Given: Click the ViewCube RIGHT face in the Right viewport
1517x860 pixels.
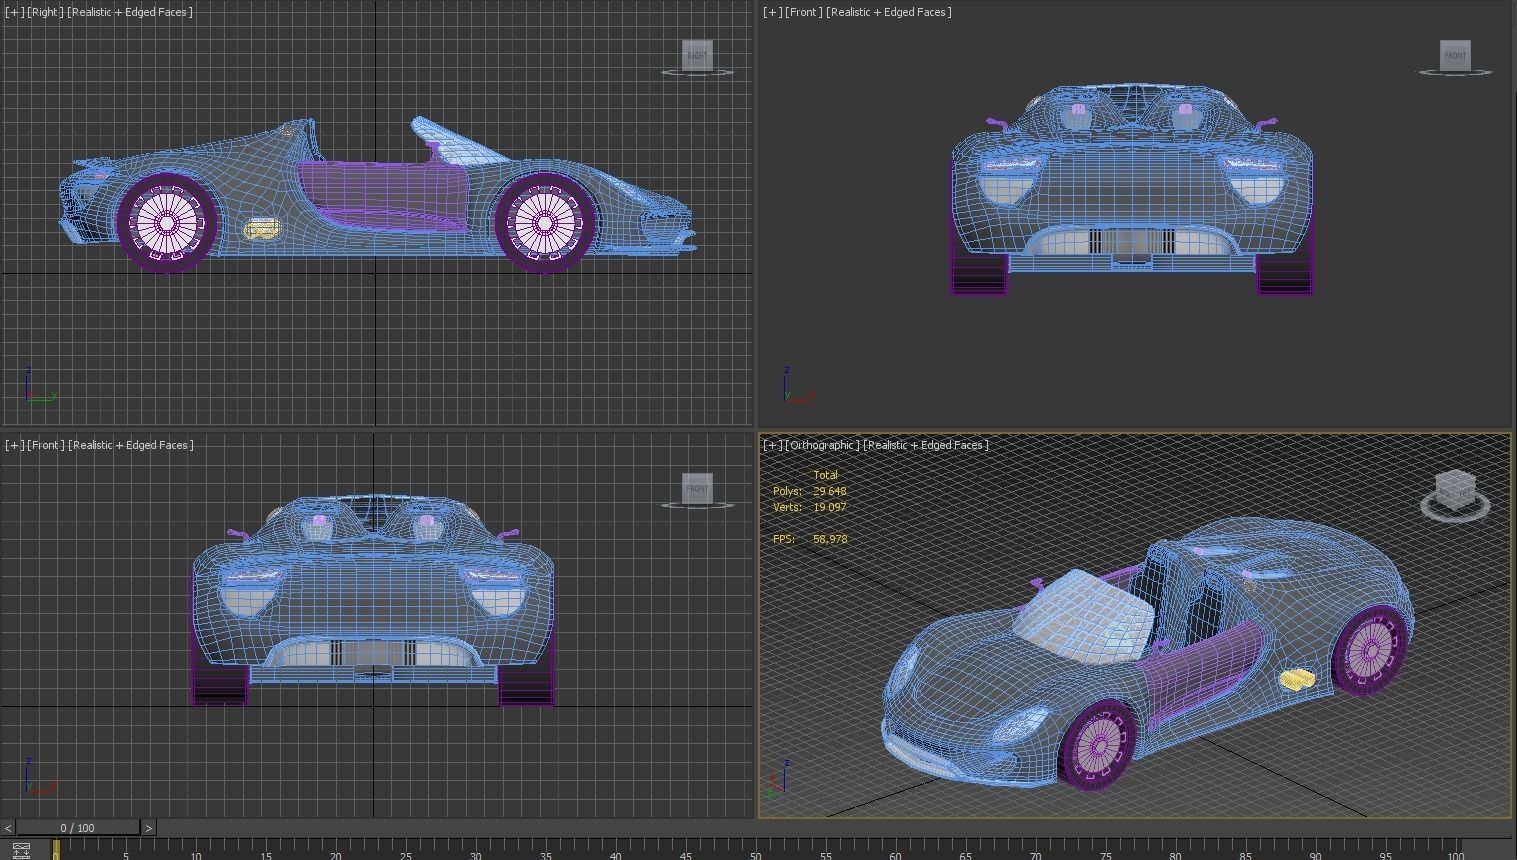Looking at the screenshot, I should 697,55.
